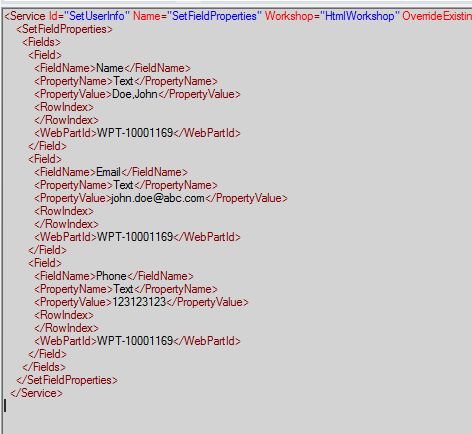
Task: Click the PropertyName line of the Email field
Action: click(x=126, y=185)
